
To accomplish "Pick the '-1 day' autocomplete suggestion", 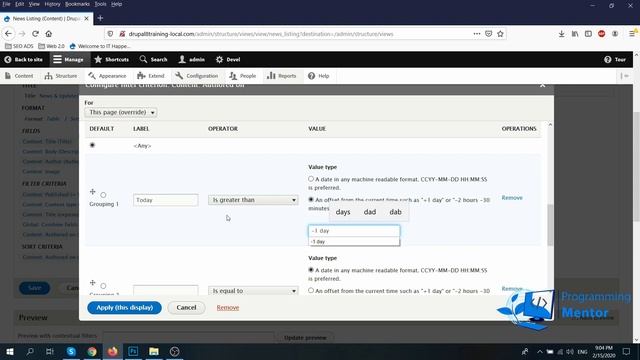I will point(354,242).
